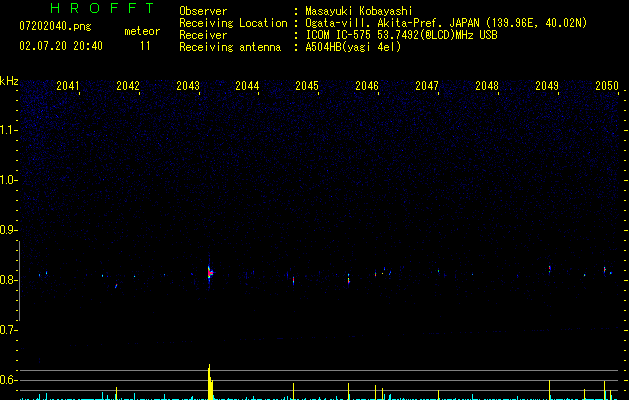Select the file name 07202040.png

click(x=55, y=27)
